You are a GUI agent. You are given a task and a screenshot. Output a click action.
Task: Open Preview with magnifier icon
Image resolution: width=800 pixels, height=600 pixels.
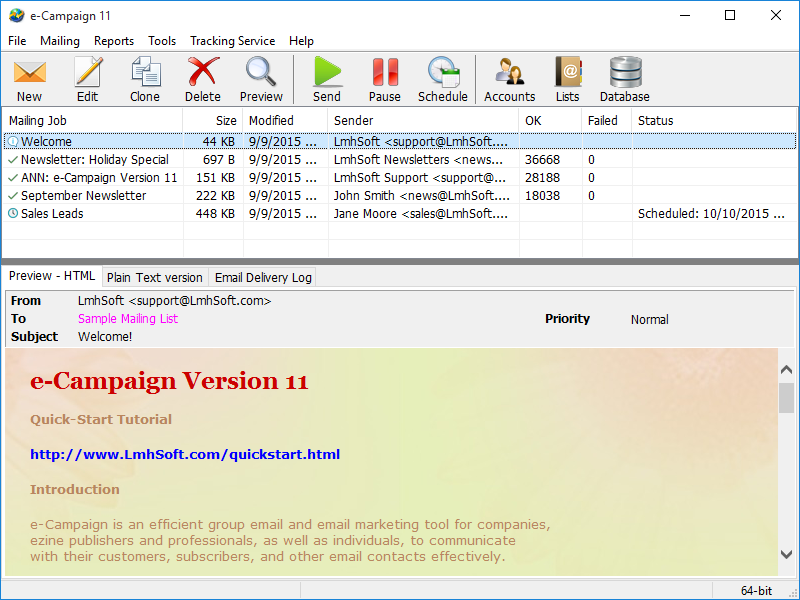261,80
